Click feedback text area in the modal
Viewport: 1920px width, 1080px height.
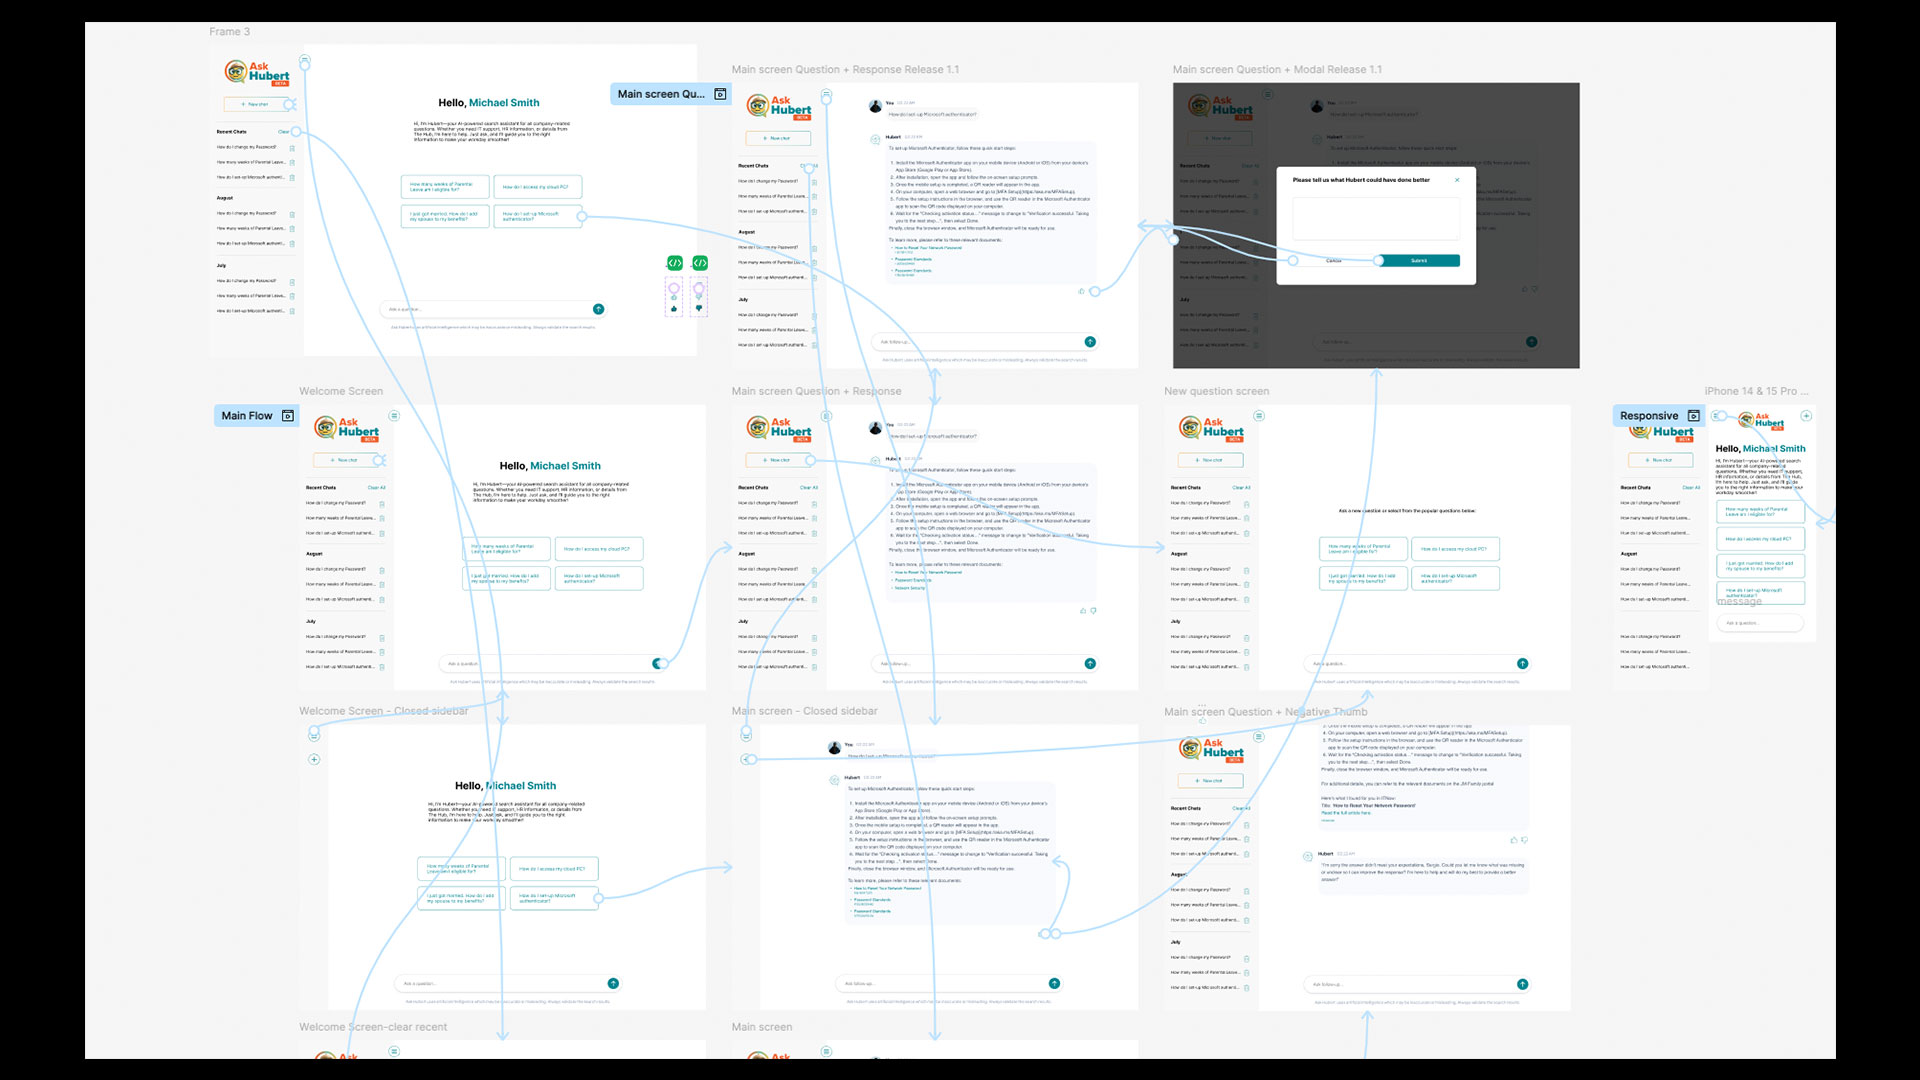(x=1376, y=218)
